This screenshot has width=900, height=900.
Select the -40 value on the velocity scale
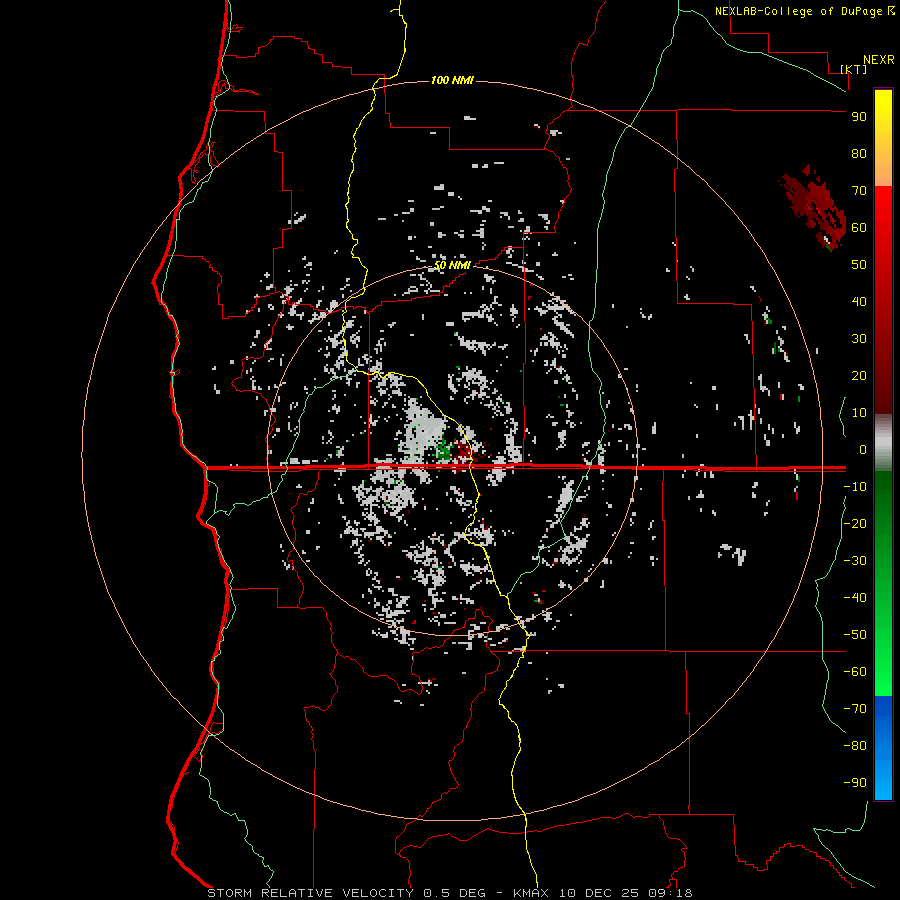(x=855, y=598)
